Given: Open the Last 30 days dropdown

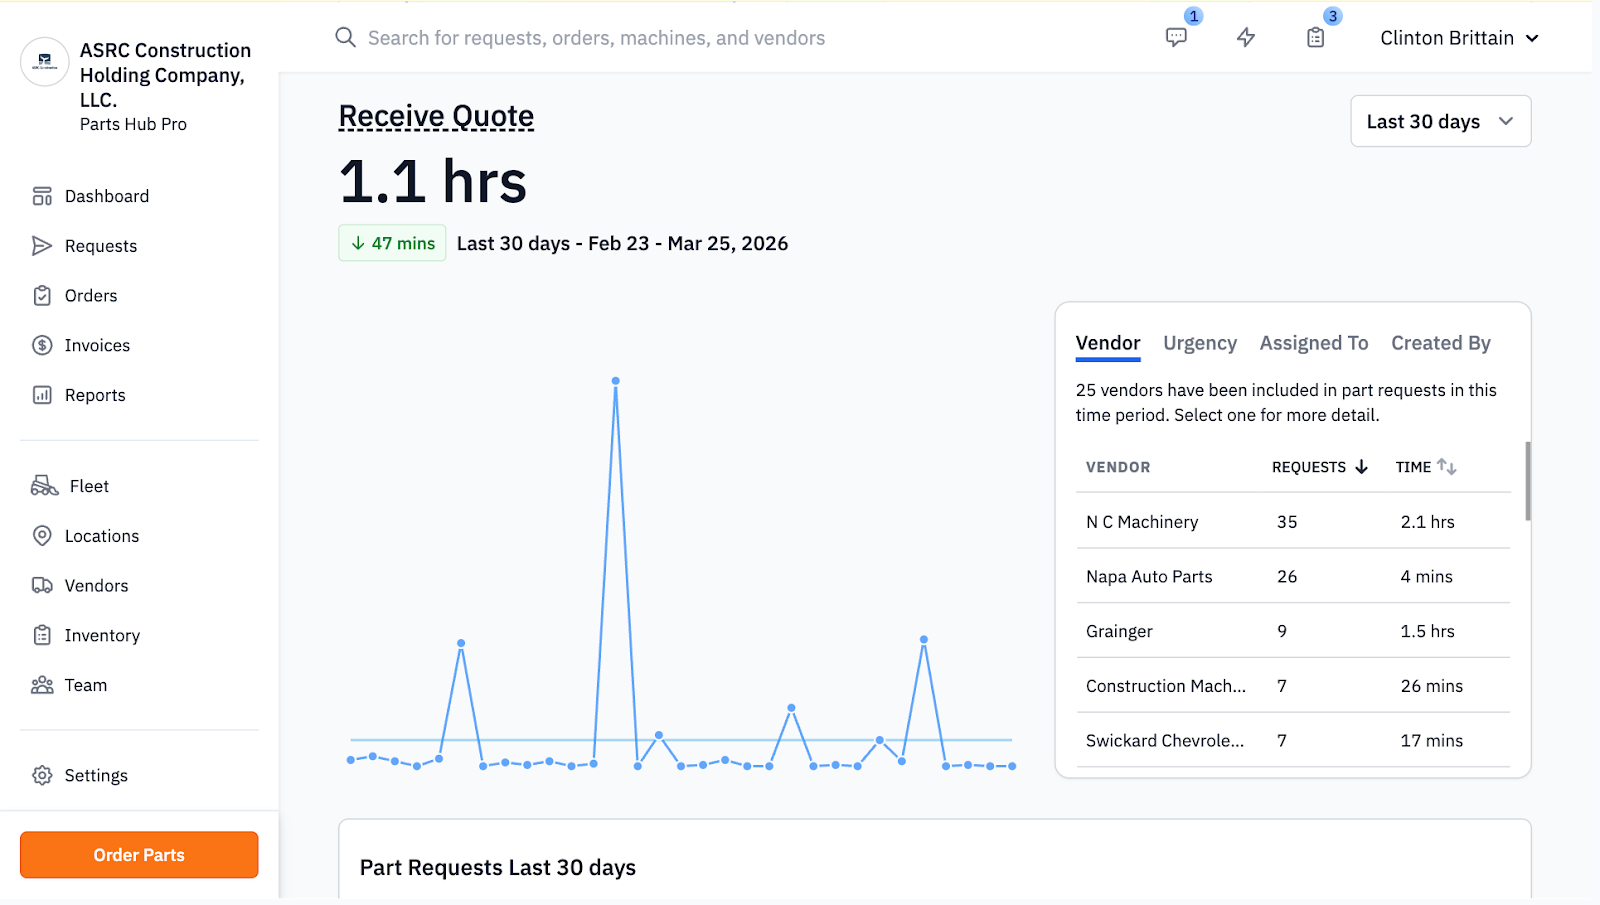Looking at the screenshot, I should point(1441,121).
